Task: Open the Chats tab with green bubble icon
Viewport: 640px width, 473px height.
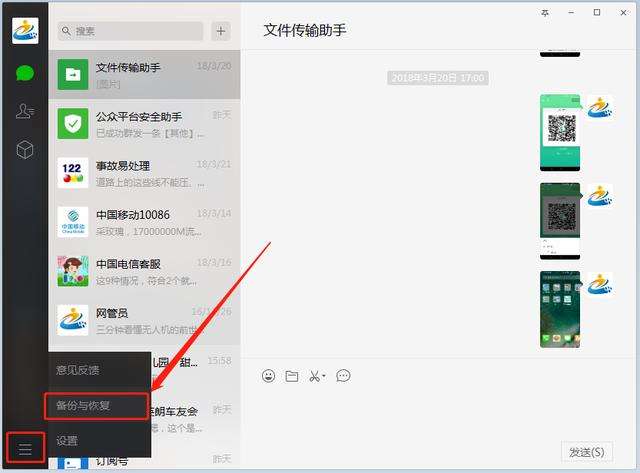Action: tap(25, 73)
